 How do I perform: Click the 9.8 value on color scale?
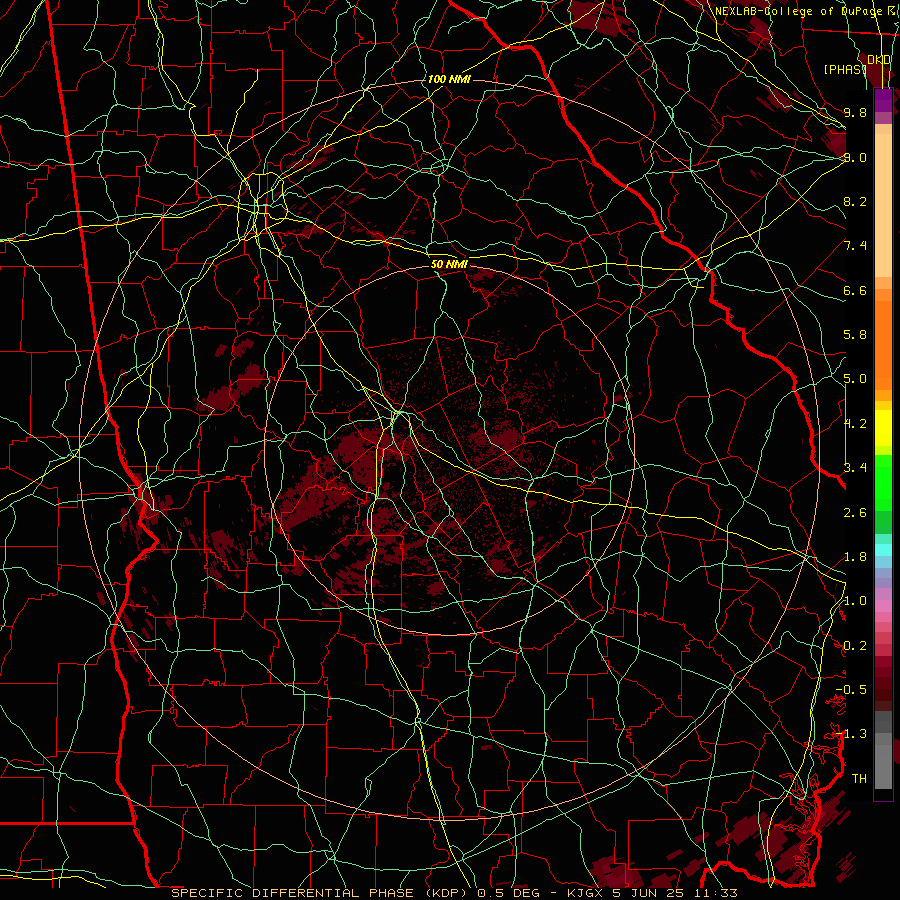(855, 112)
